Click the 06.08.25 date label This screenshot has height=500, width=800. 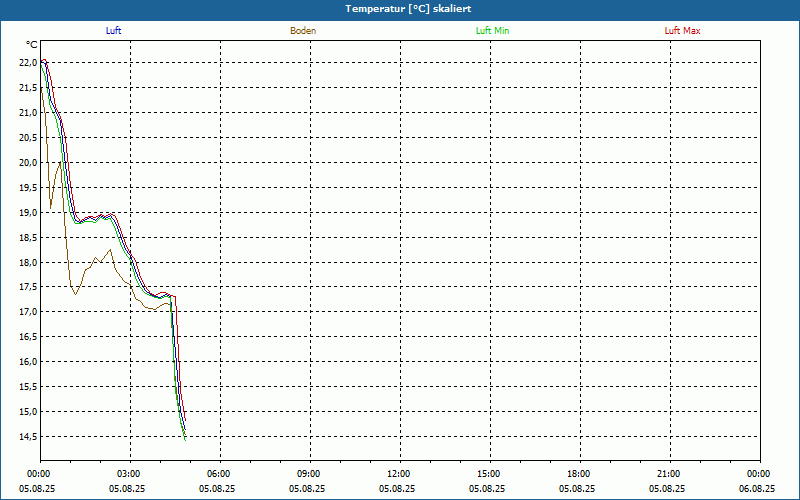tap(757, 488)
